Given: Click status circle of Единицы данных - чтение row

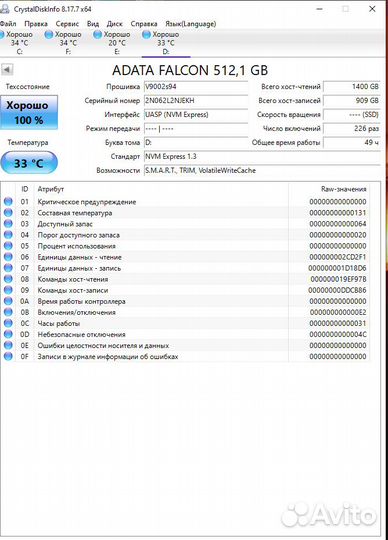Looking at the screenshot, I should pyautogui.click(x=8, y=257).
